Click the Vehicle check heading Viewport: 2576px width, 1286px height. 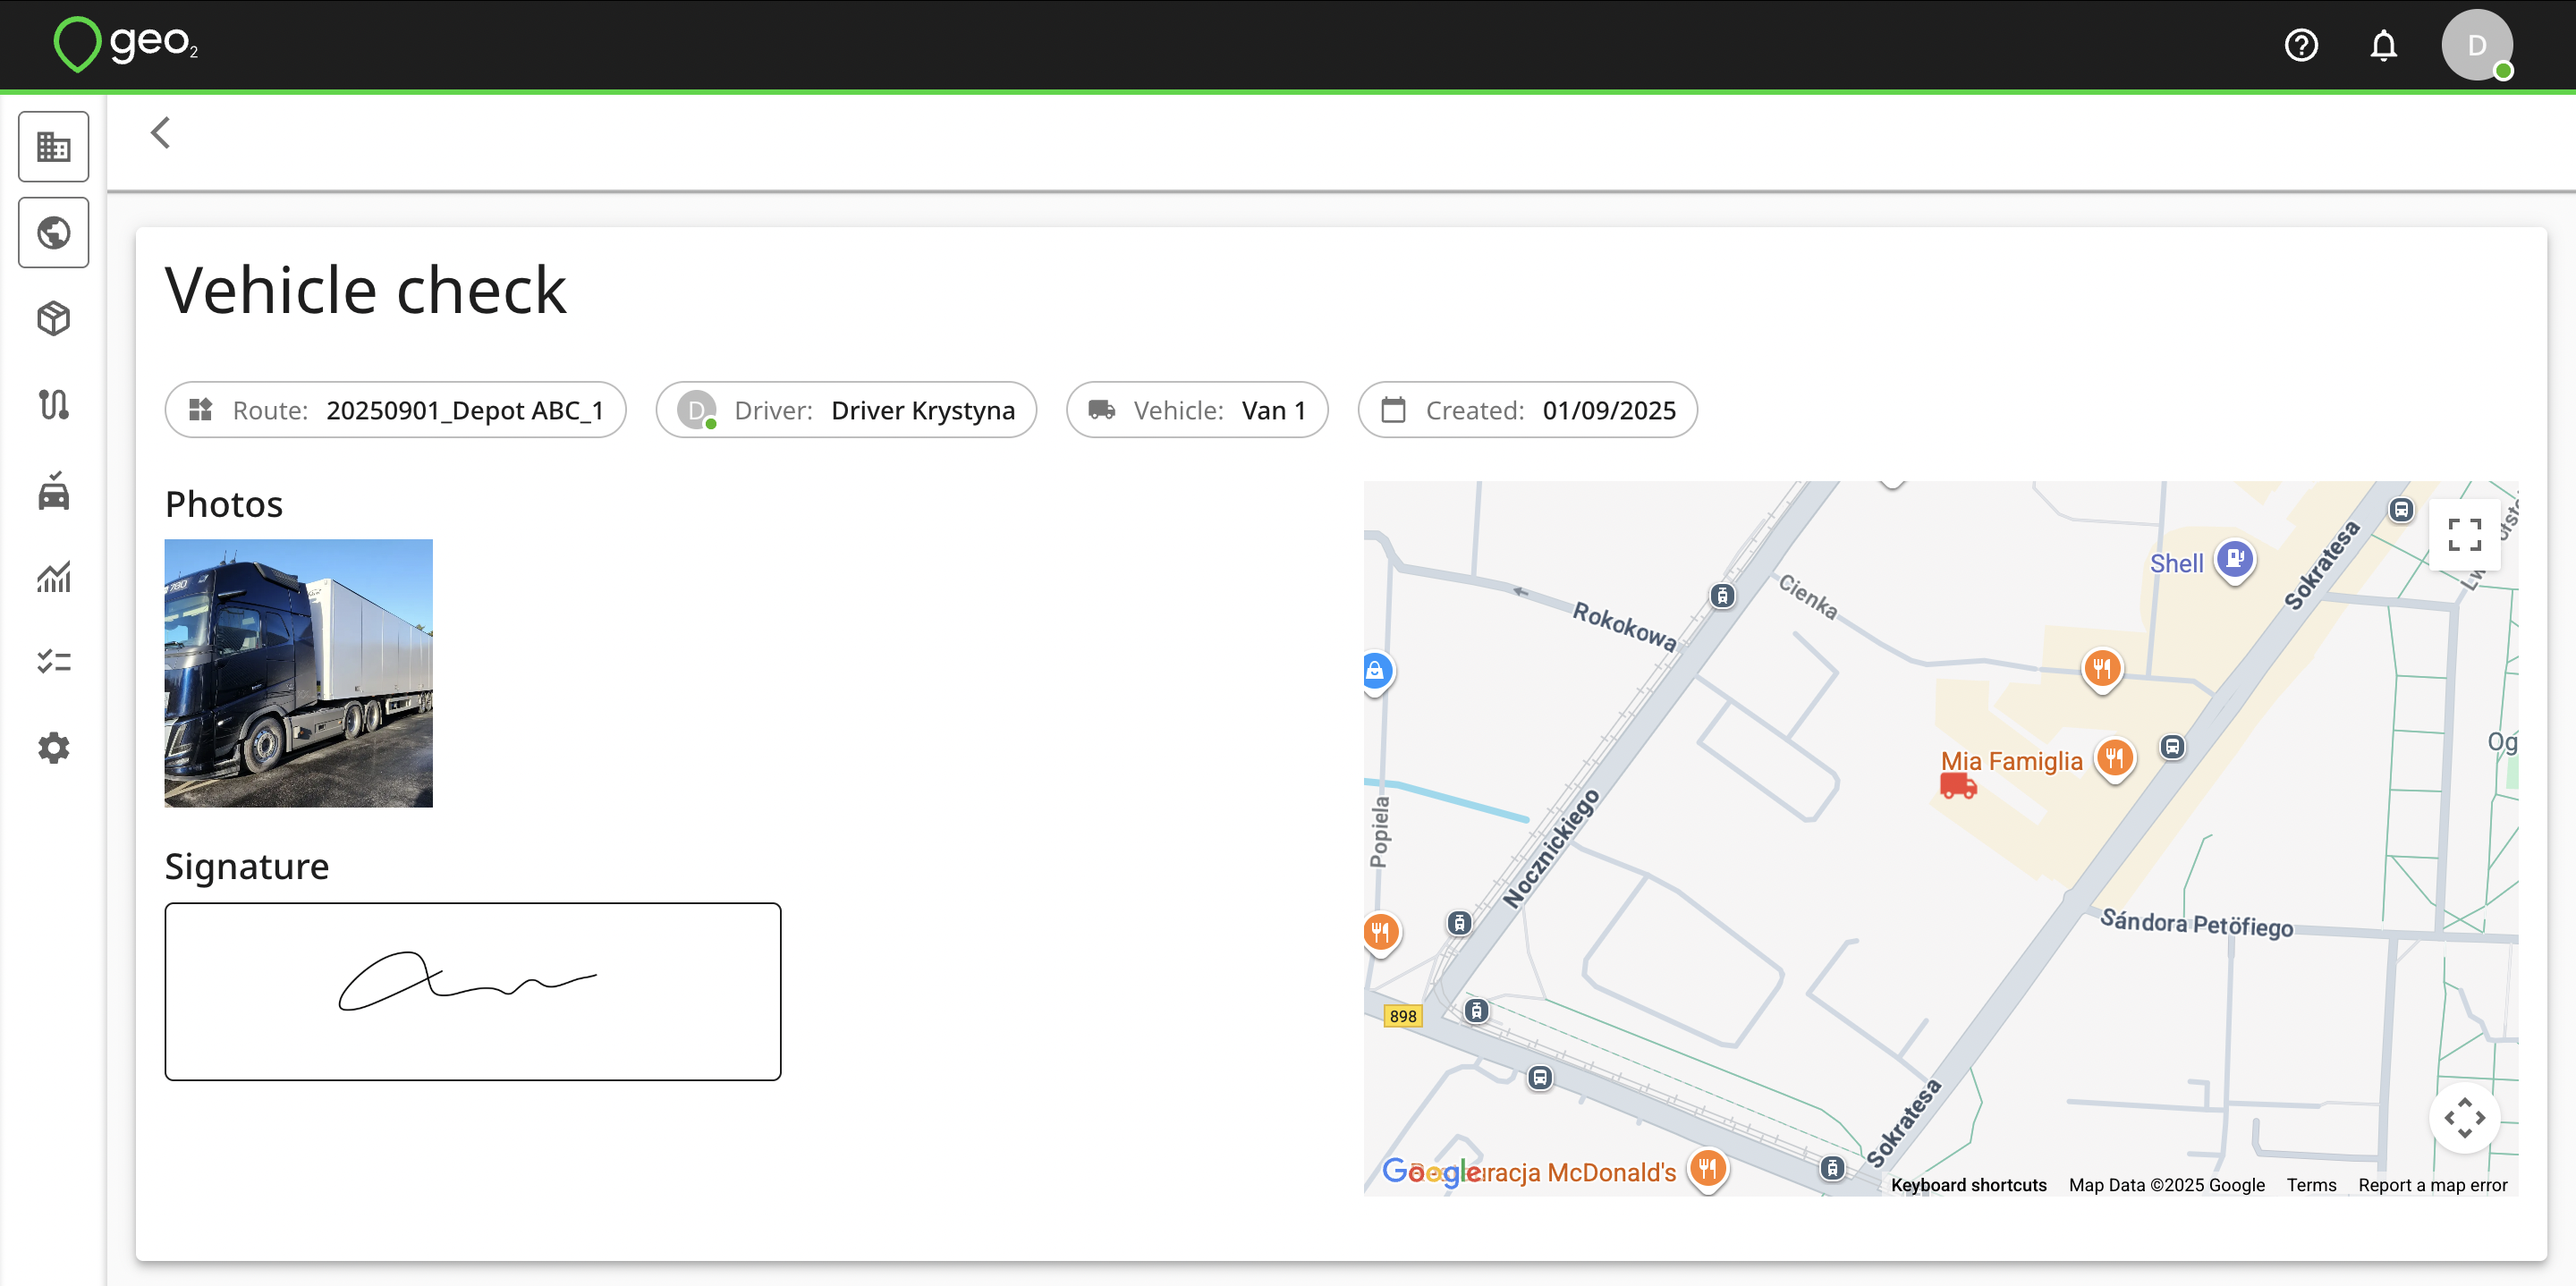point(366,291)
